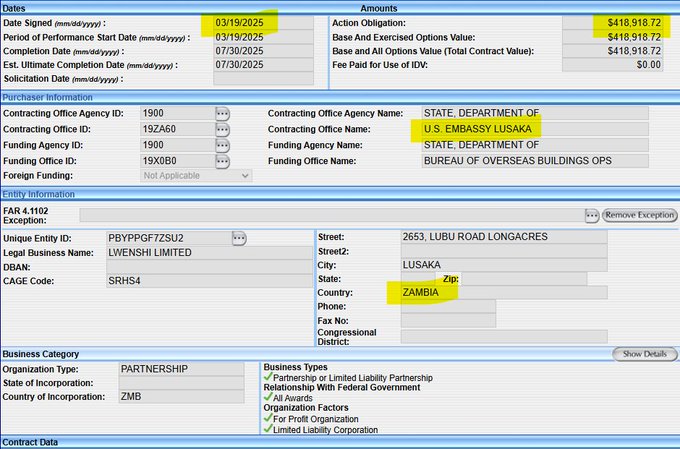The width and height of the screenshot is (680, 449).
Task: Open lookup next to Contracting Office ID
Action: pos(222,130)
